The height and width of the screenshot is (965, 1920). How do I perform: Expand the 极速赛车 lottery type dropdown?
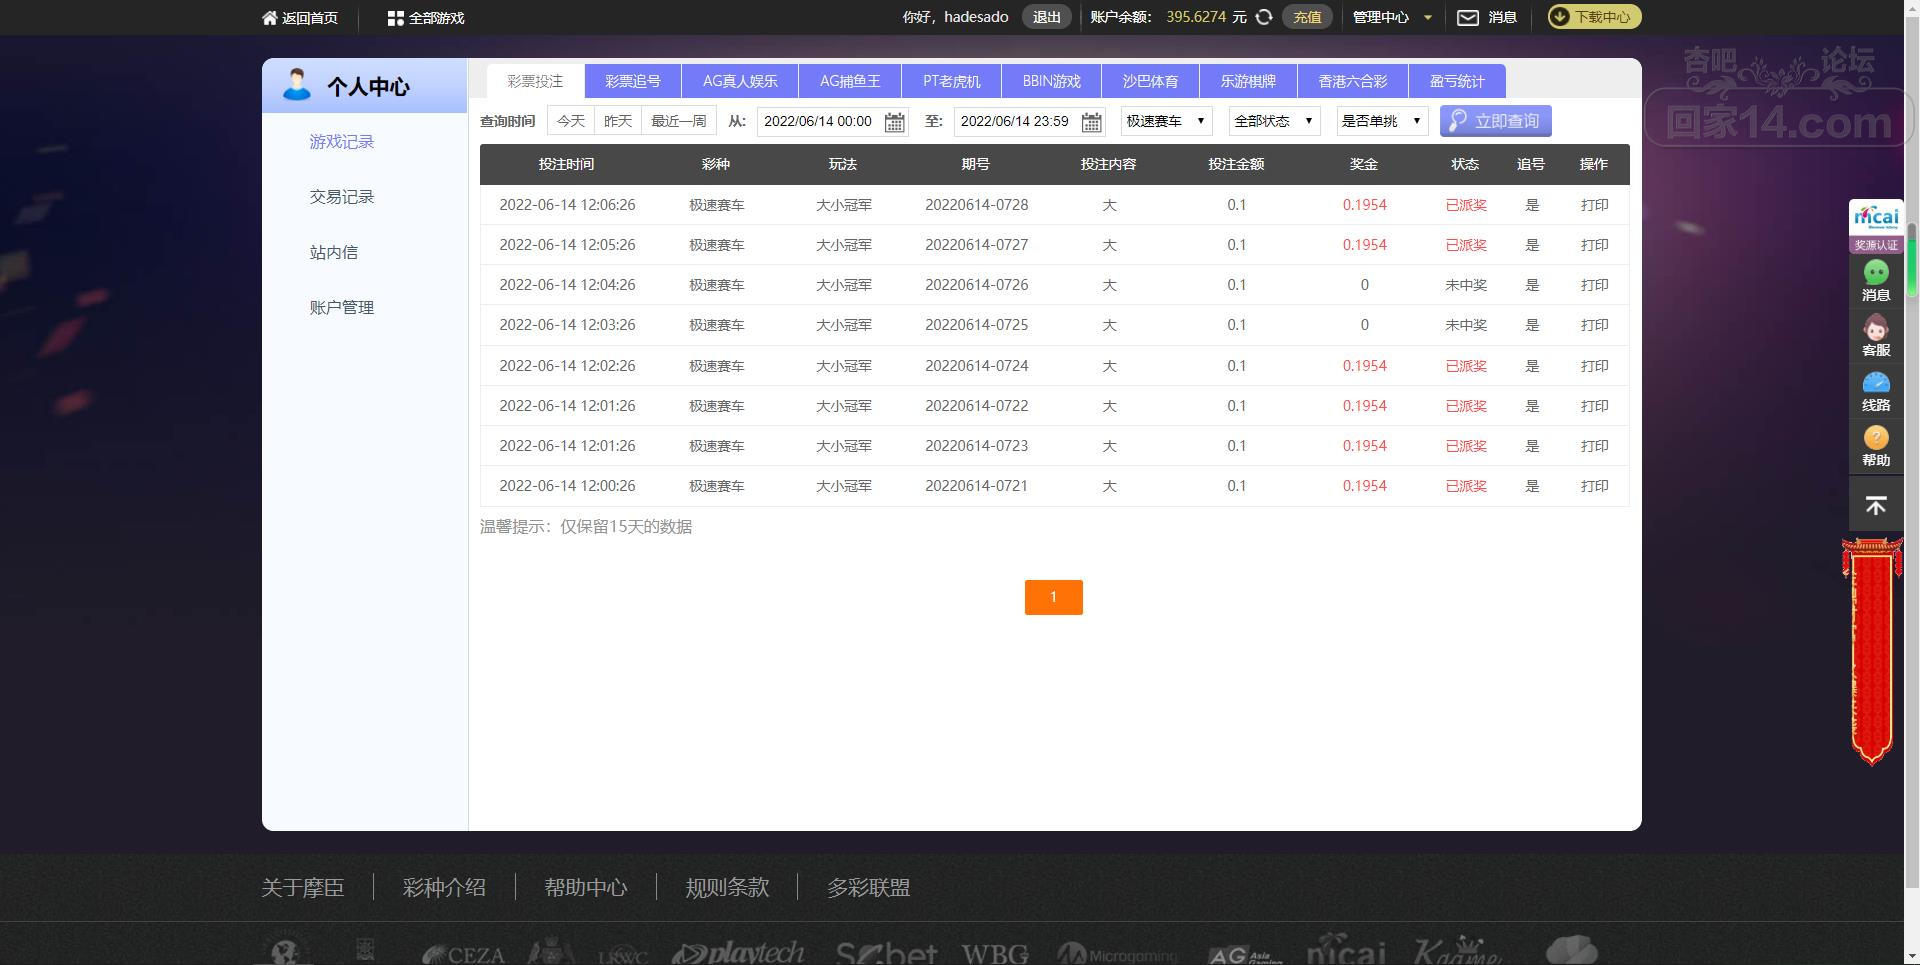(x=1166, y=121)
